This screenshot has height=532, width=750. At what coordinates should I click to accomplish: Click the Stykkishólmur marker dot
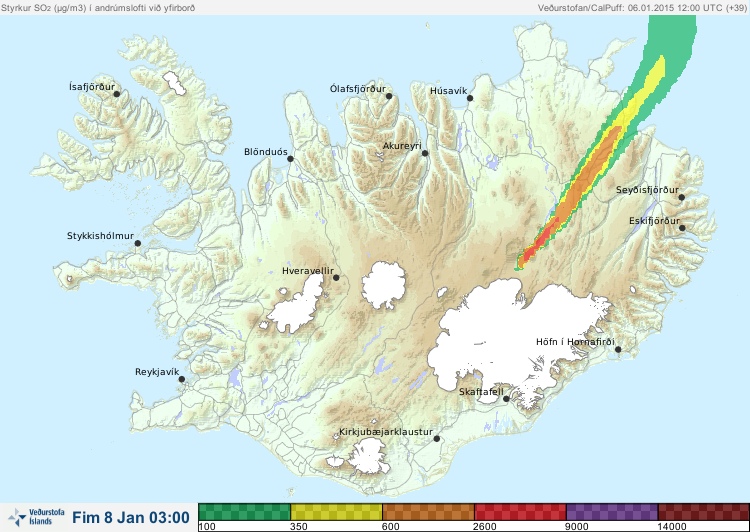138,244
